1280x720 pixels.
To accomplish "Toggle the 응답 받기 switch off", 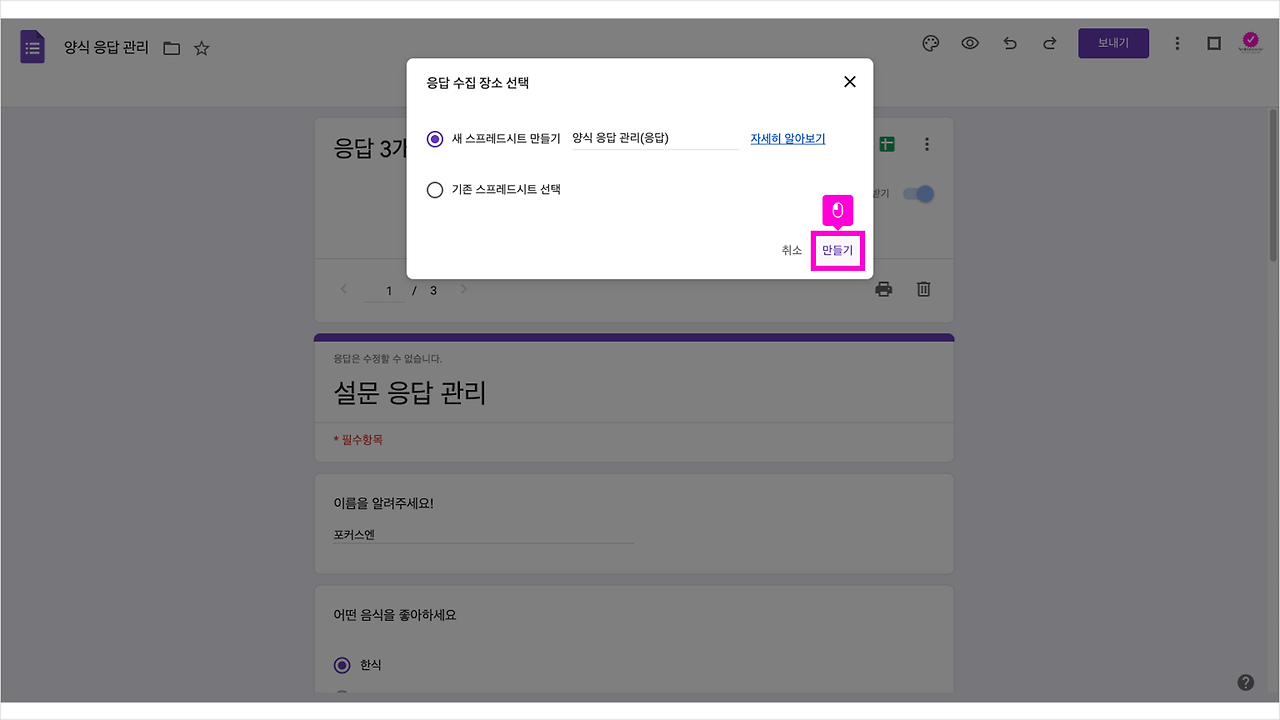I will point(917,195).
